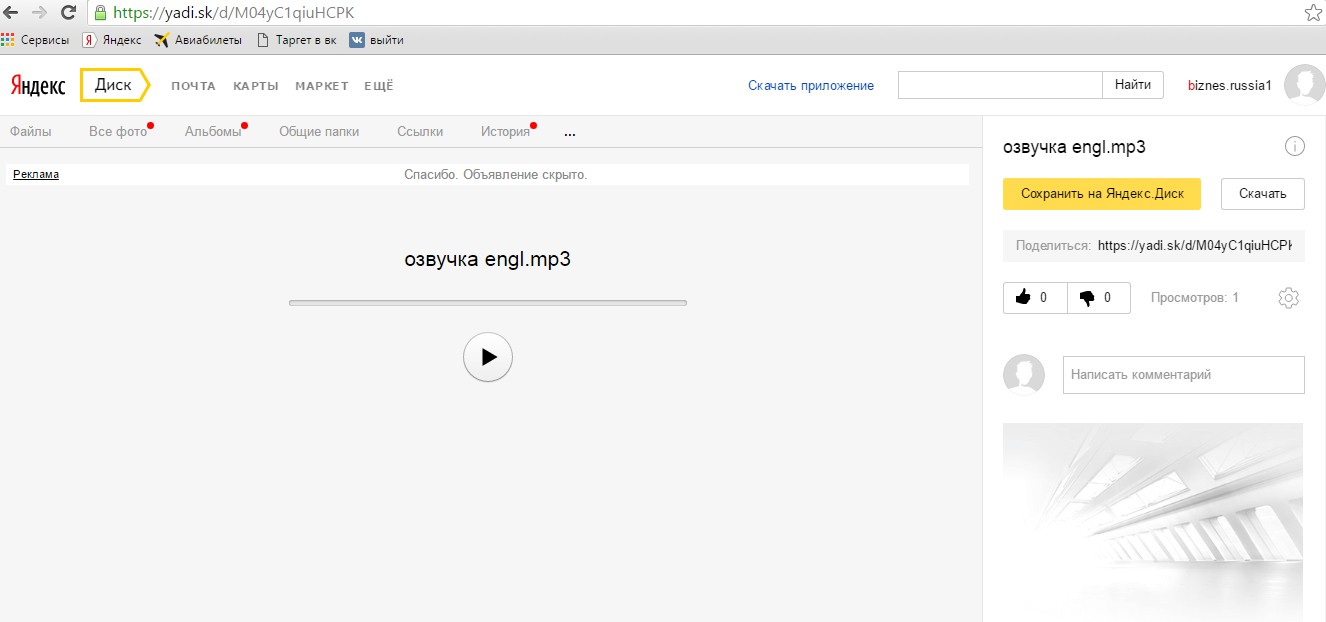Click the browser address bar URL
This screenshot has width=1326, height=622.
pyautogui.click(x=233, y=13)
